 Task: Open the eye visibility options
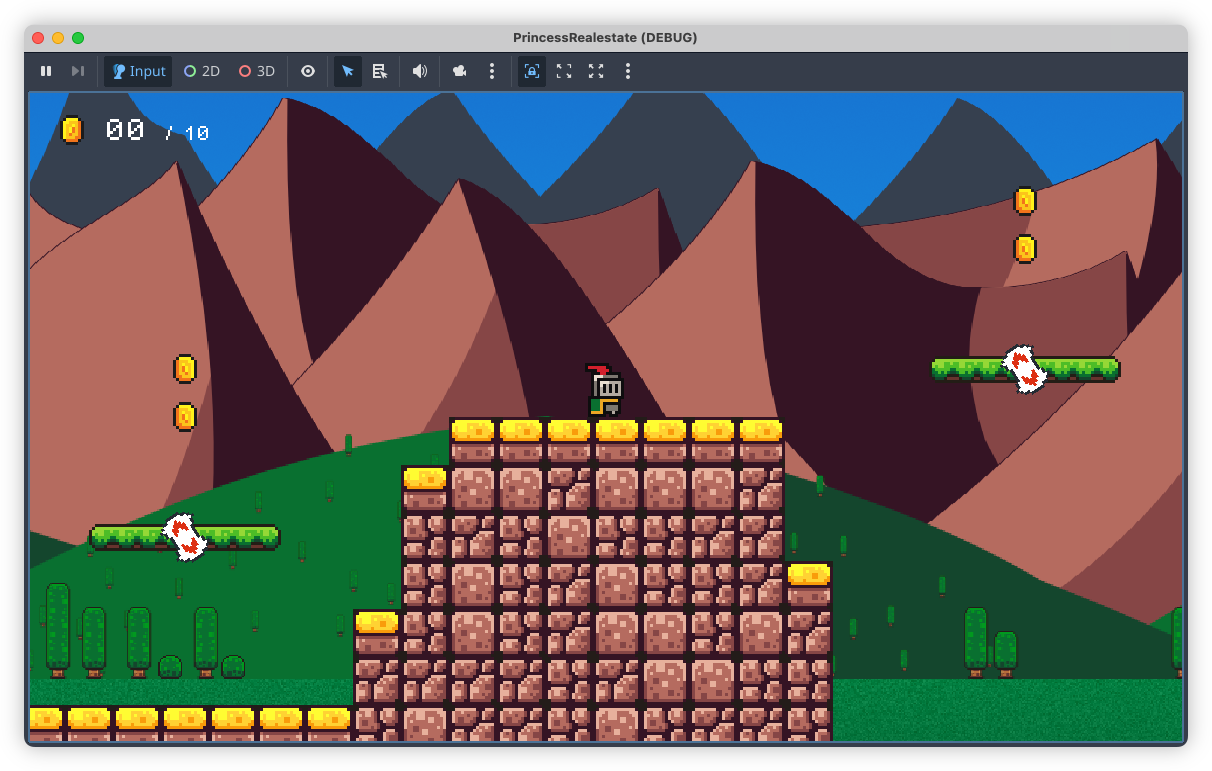click(x=308, y=71)
